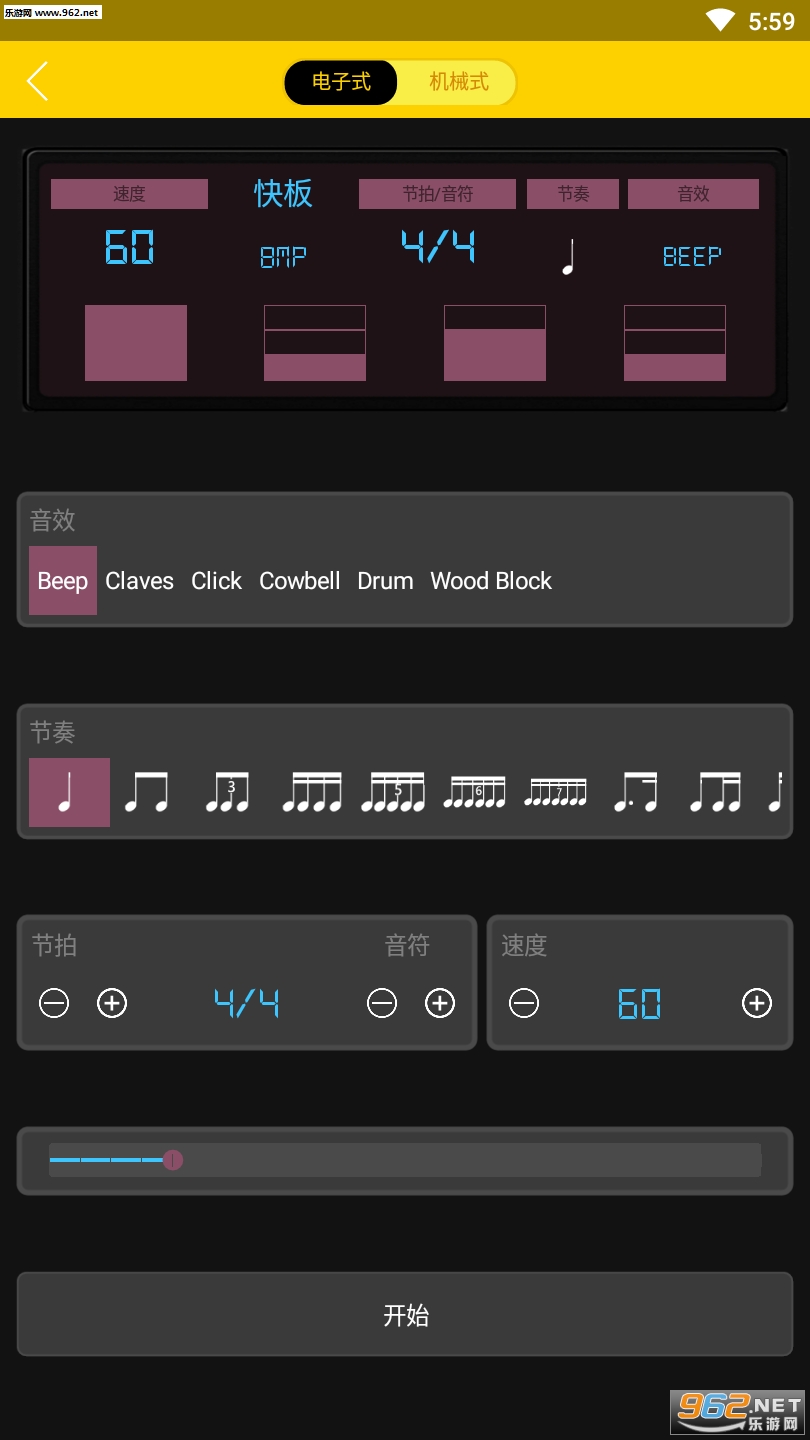Select the quintuplet rhythm pattern
810x1440 pixels.
[393, 792]
